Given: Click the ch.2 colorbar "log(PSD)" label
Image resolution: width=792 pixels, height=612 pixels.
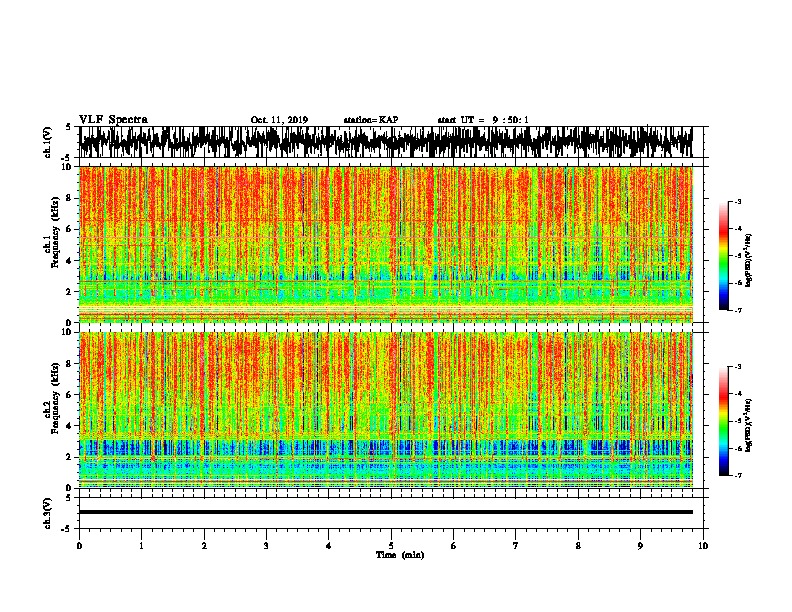Looking at the screenshot, I should (x=749, y=425).
